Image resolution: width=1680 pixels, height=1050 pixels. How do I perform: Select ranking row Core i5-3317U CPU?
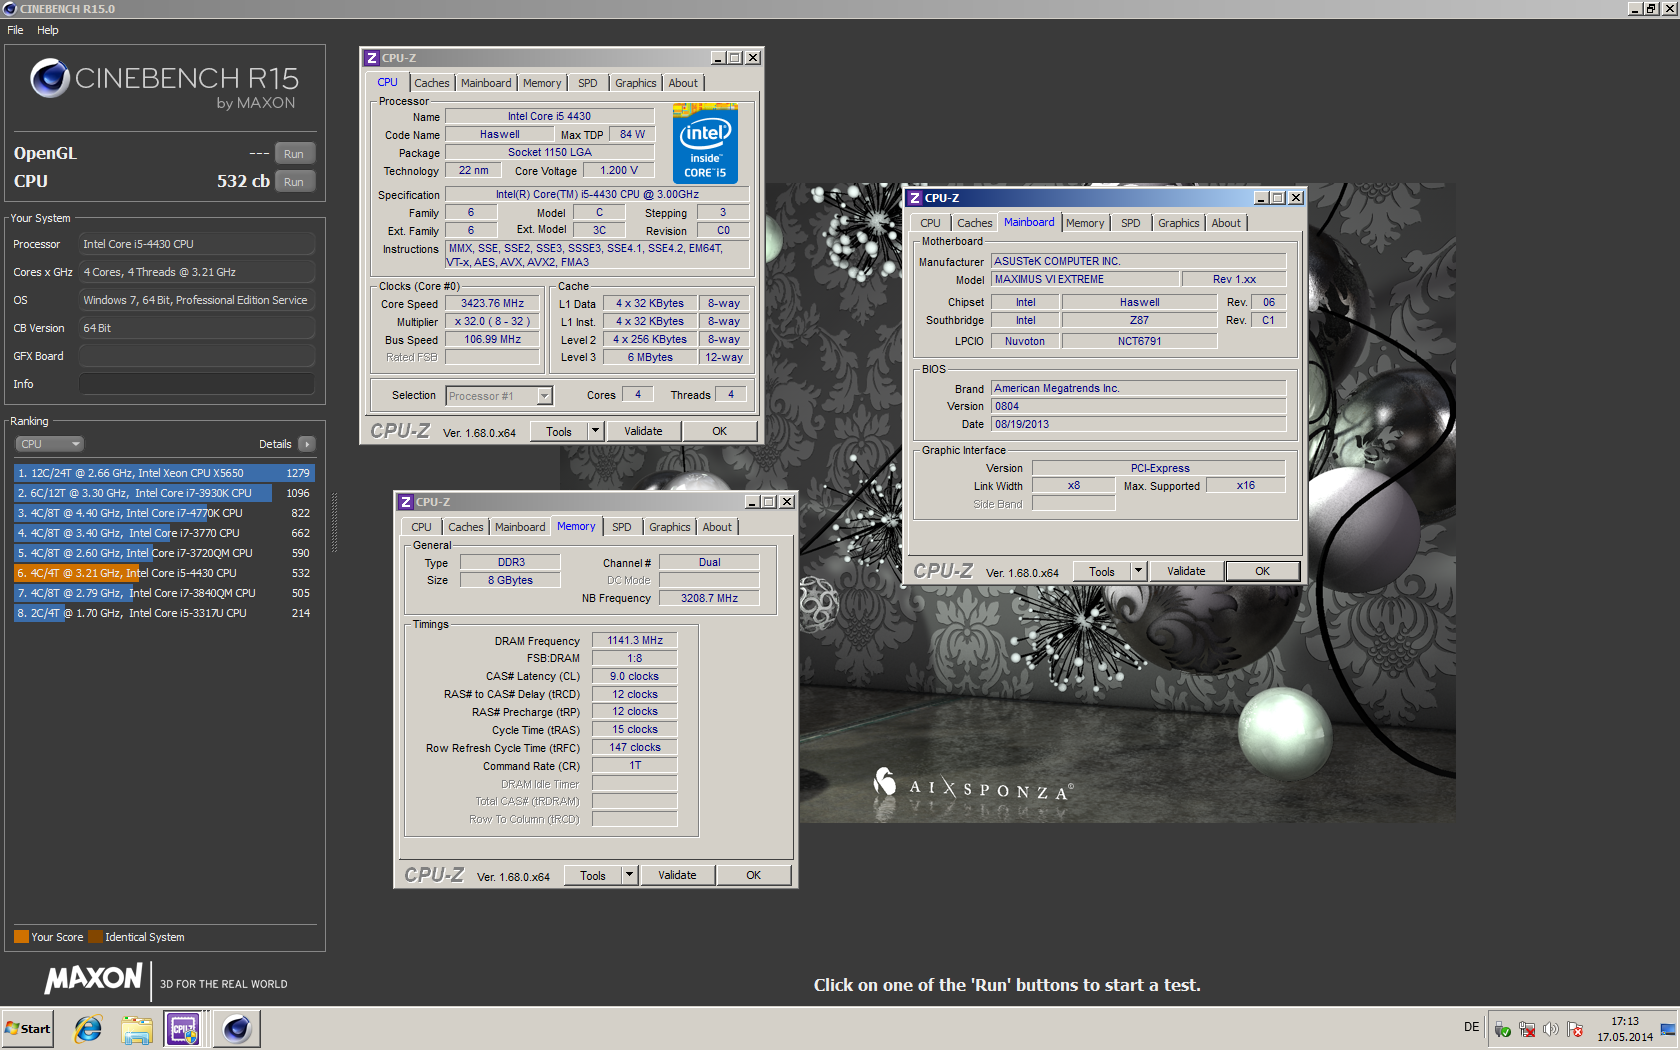click(164, 613)
